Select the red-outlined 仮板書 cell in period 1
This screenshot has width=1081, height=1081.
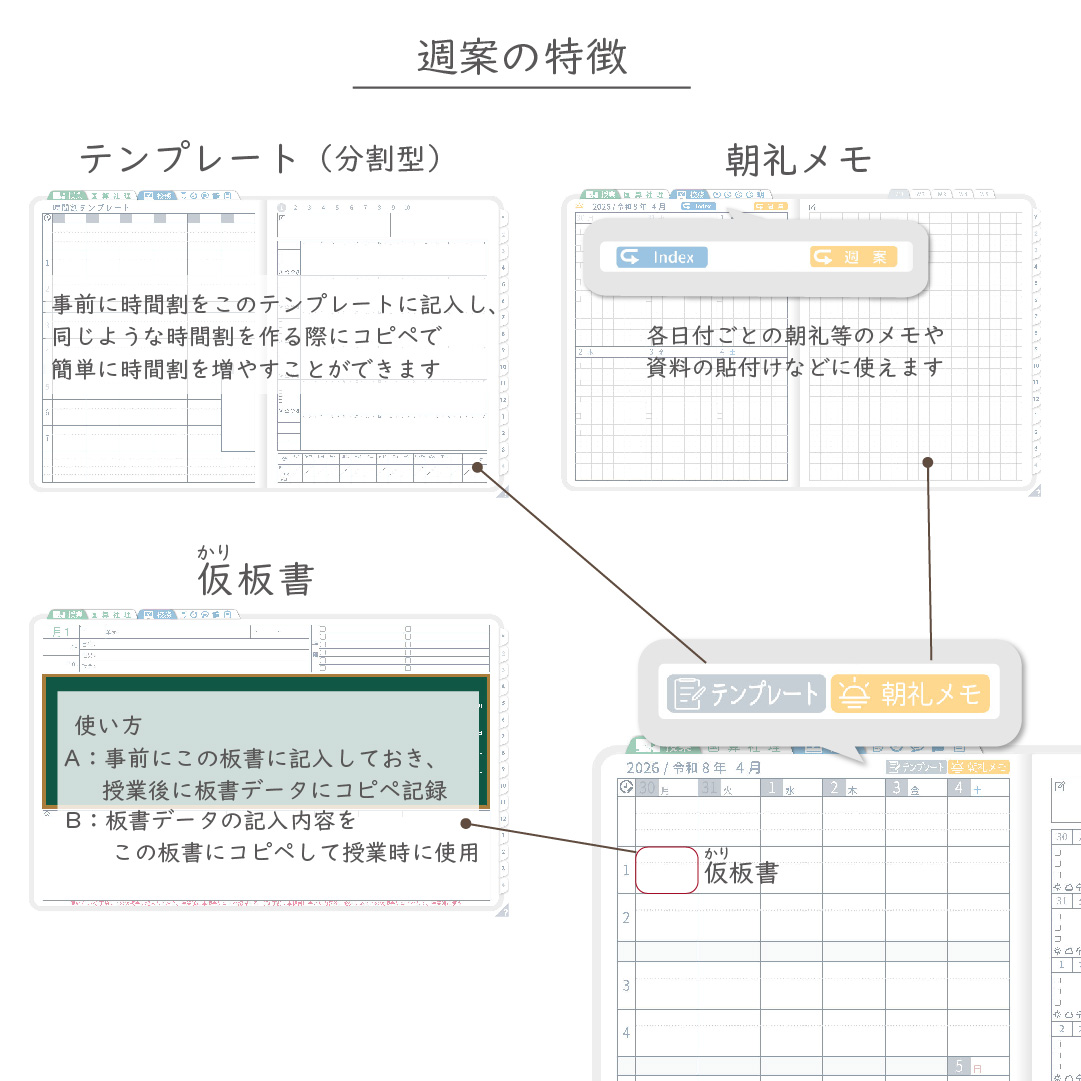666,870
